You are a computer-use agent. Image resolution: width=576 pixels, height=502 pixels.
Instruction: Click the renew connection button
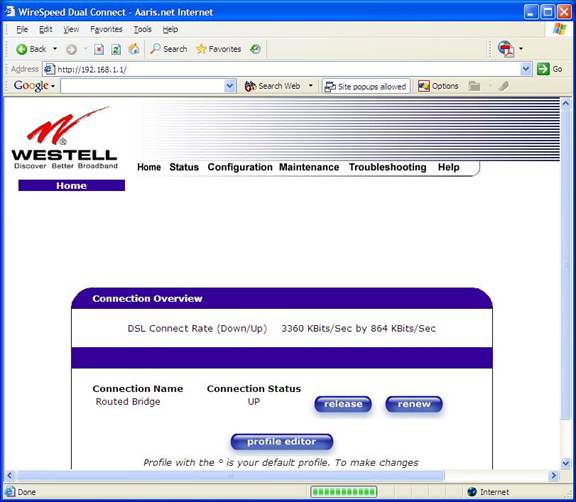pyautogui.click(x=414, y=404)
